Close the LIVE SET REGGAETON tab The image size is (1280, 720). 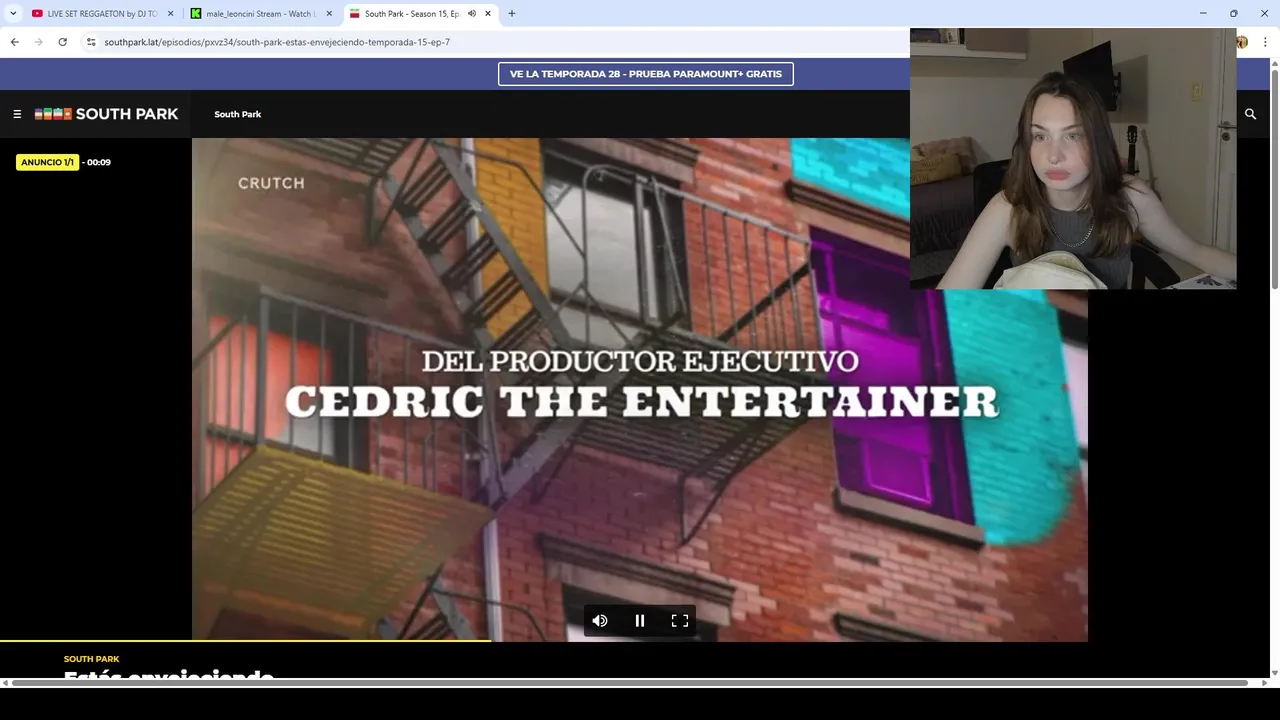point(170,14)
